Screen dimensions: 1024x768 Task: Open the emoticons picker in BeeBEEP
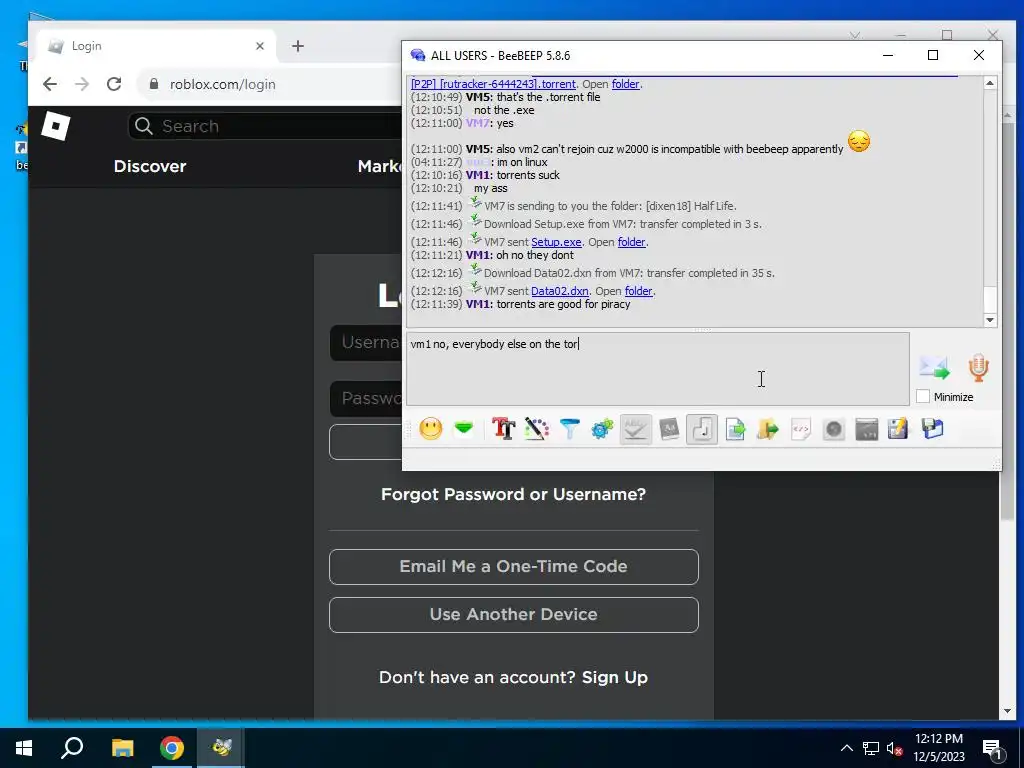[430, 429]
